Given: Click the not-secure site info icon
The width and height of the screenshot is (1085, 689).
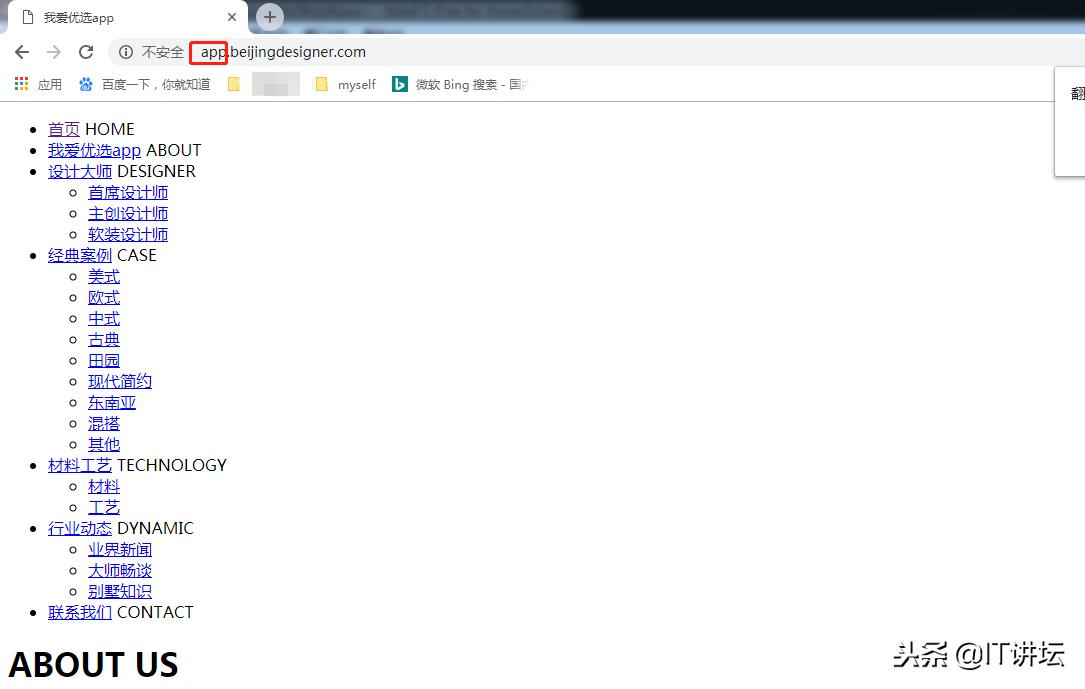Looking at the screenshot, I should (x=126, y=52).
